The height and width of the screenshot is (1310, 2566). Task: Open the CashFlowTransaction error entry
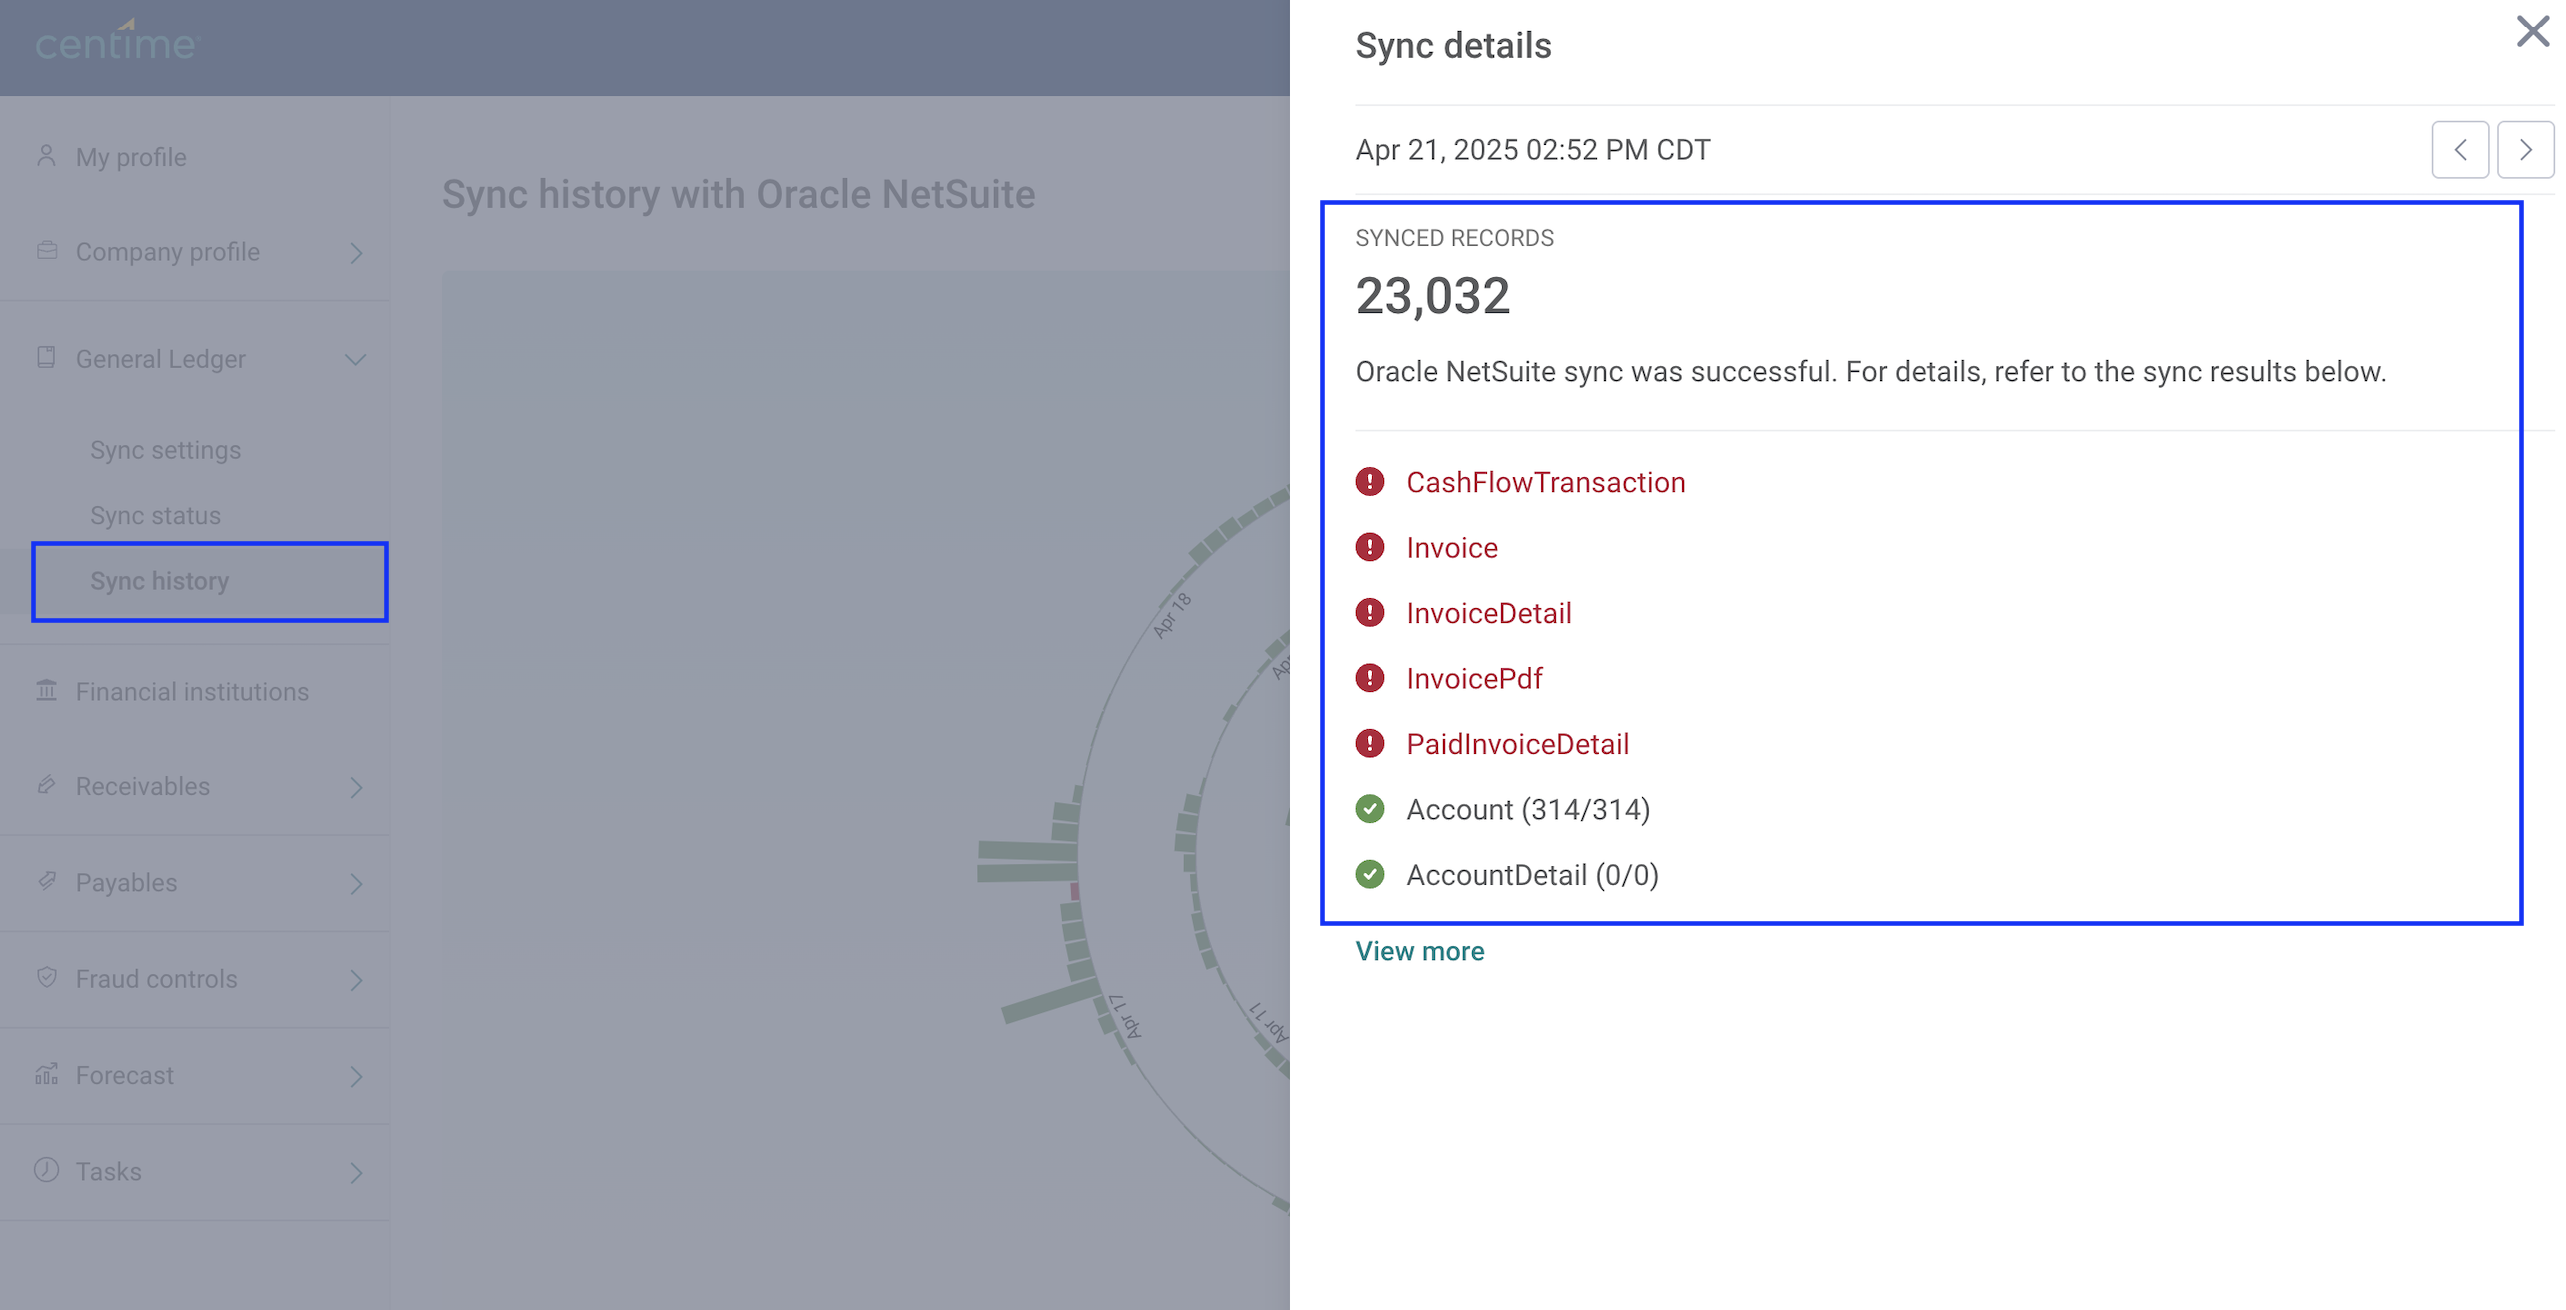click(1545, 482)
